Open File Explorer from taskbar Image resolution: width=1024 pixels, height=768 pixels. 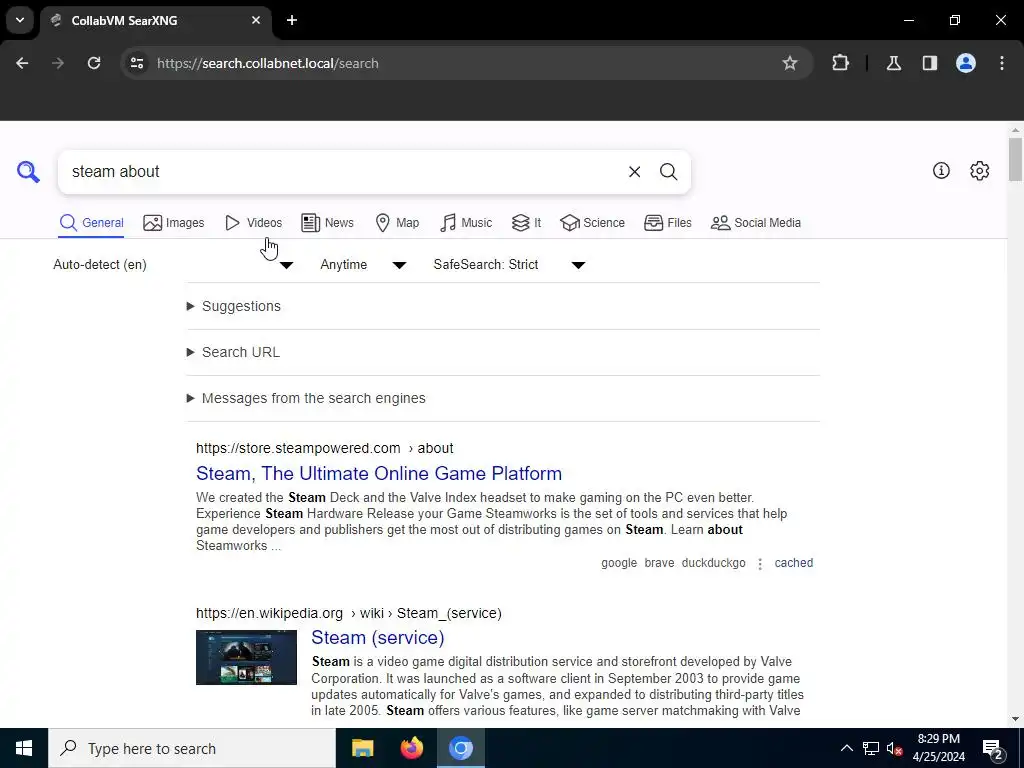362,748
